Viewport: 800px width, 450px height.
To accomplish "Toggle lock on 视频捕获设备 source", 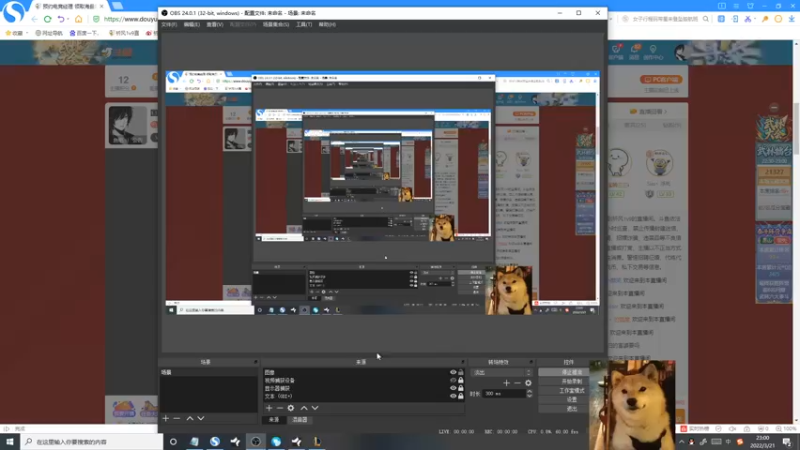I will 461,380.
